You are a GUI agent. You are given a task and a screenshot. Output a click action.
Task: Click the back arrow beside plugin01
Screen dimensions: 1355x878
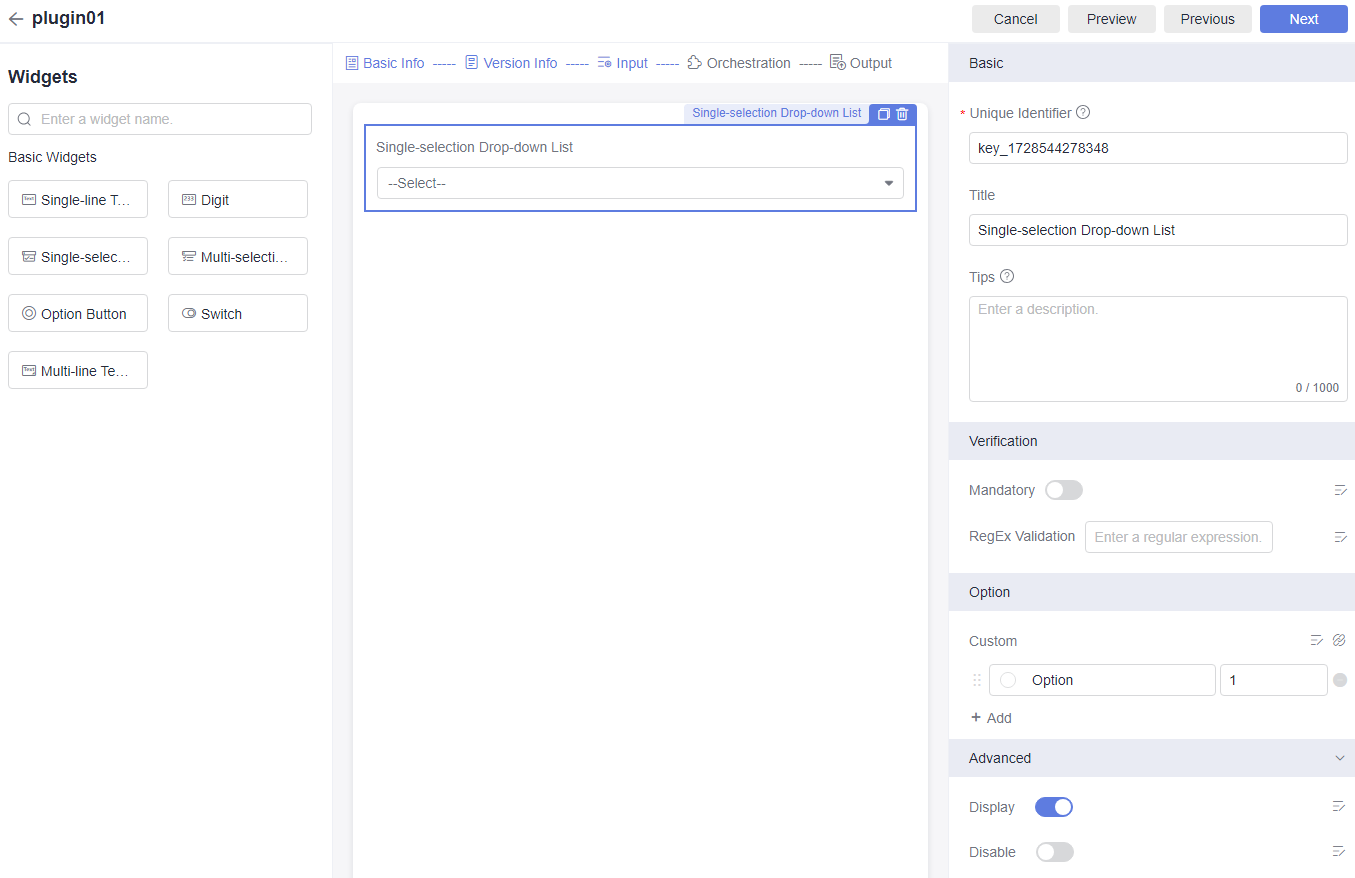(x=16, y=19)
